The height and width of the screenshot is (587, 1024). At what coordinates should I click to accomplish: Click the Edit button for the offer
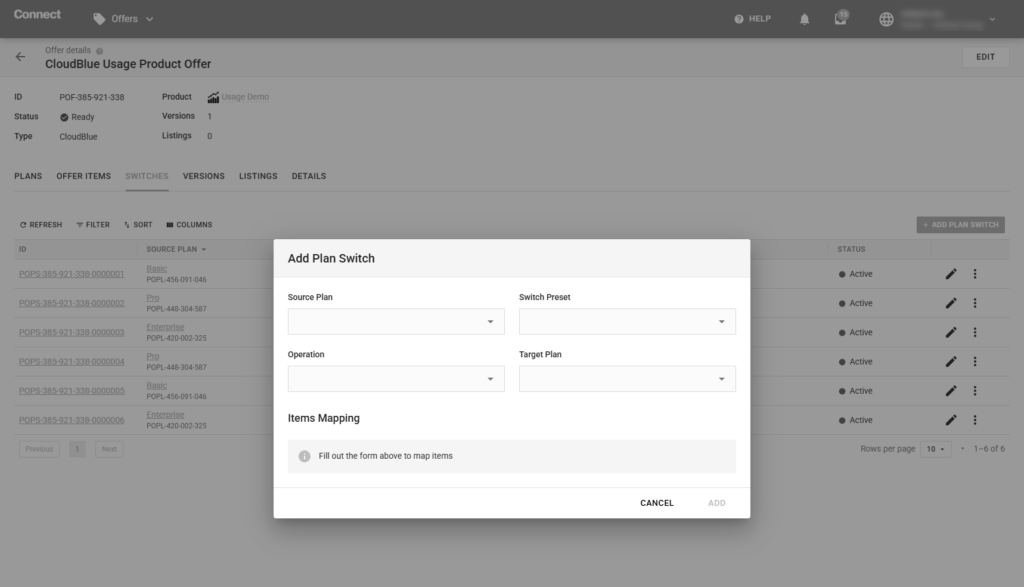click(985, 57)
